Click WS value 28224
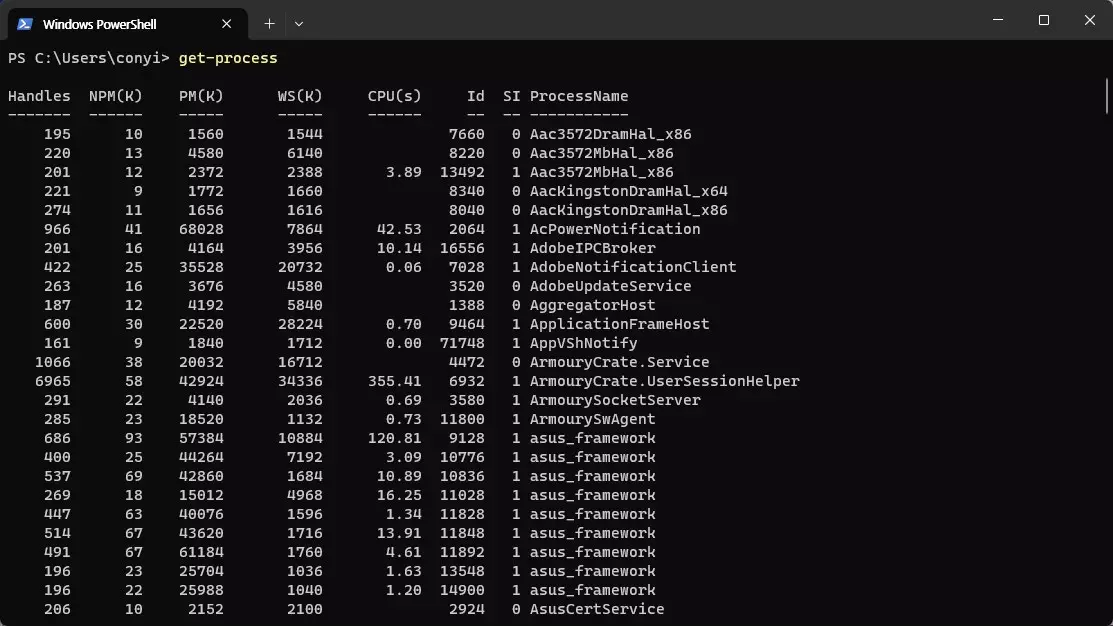Image resolution: width=1113 pixels, height=626 pixels. (300, 324)
